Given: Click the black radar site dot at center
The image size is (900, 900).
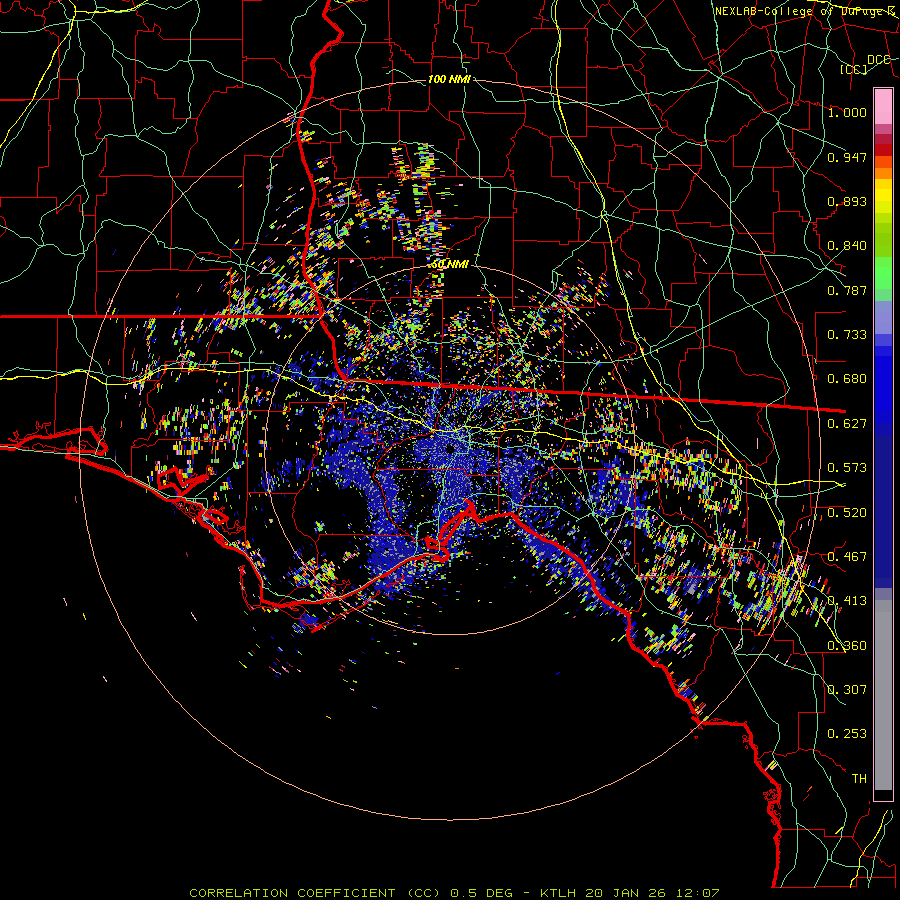Looking at the screenshot, I should point(449,447).
